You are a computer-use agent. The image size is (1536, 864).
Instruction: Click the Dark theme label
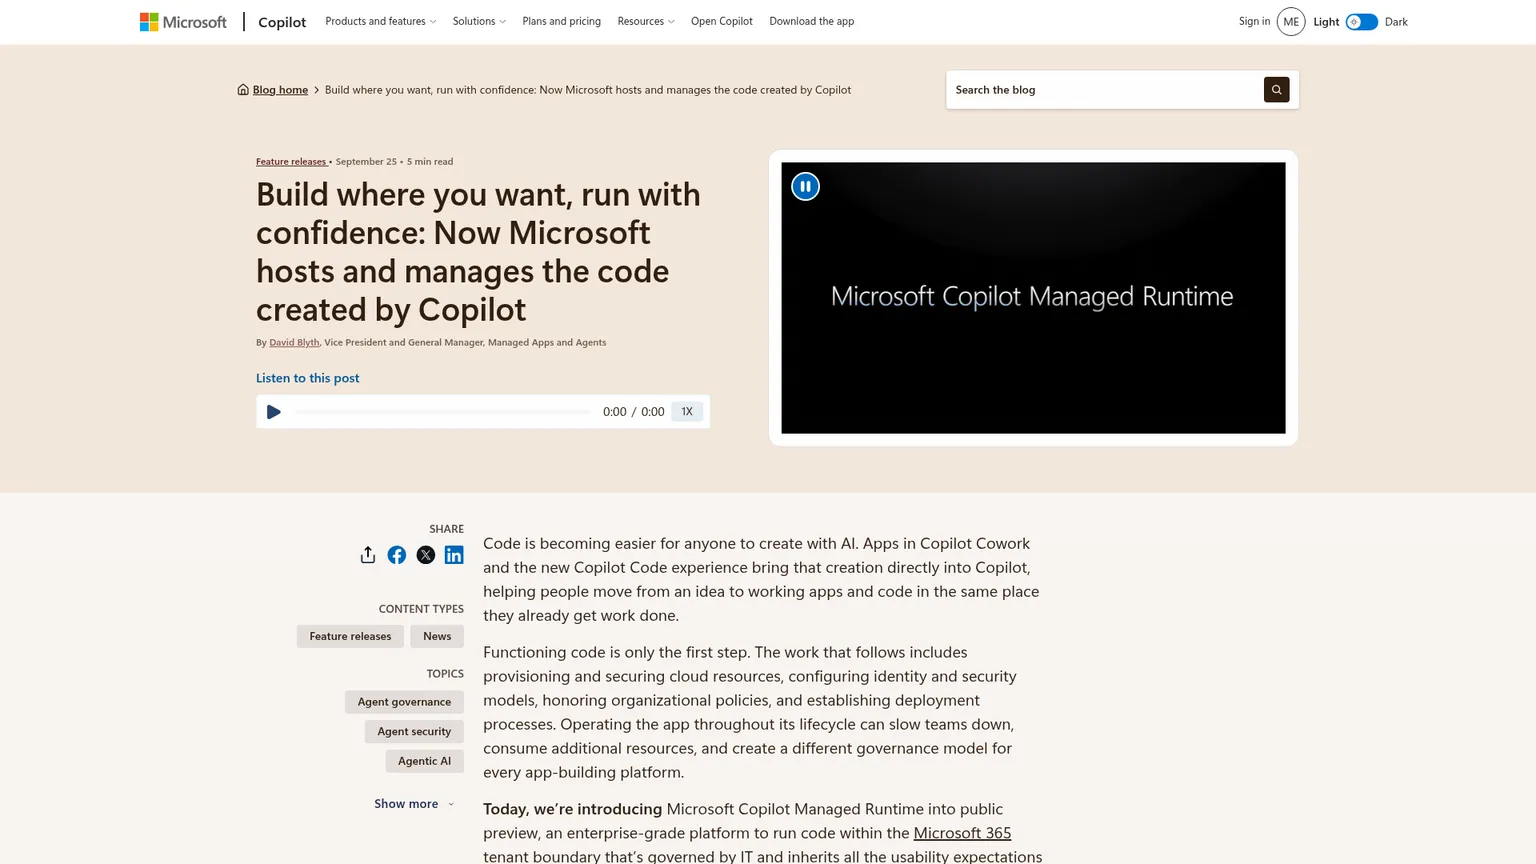pyautogui.click(x=1396, y=22)
